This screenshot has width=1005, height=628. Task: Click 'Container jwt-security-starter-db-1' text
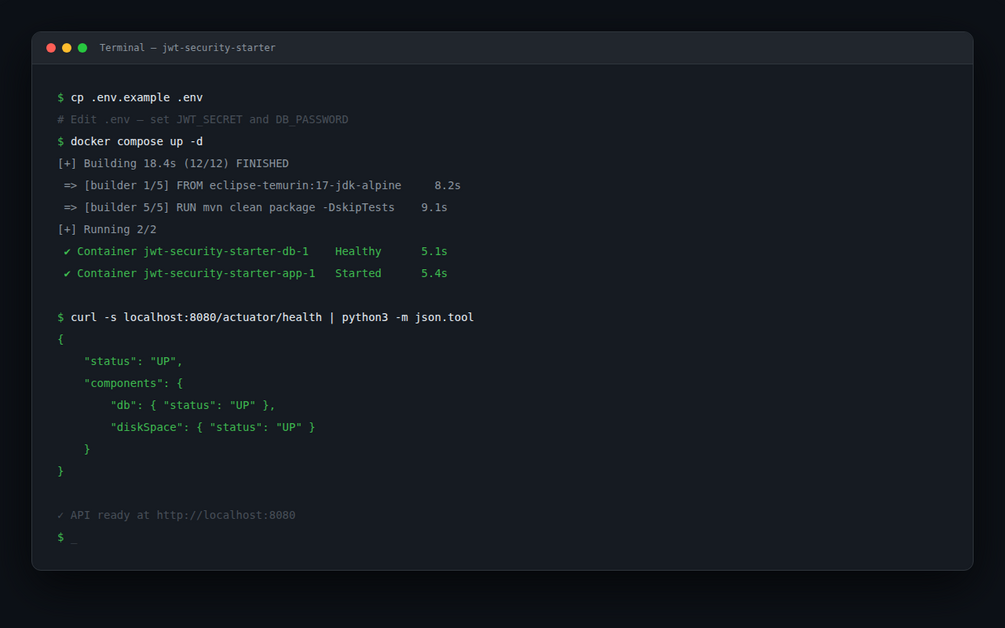[193, 252]
